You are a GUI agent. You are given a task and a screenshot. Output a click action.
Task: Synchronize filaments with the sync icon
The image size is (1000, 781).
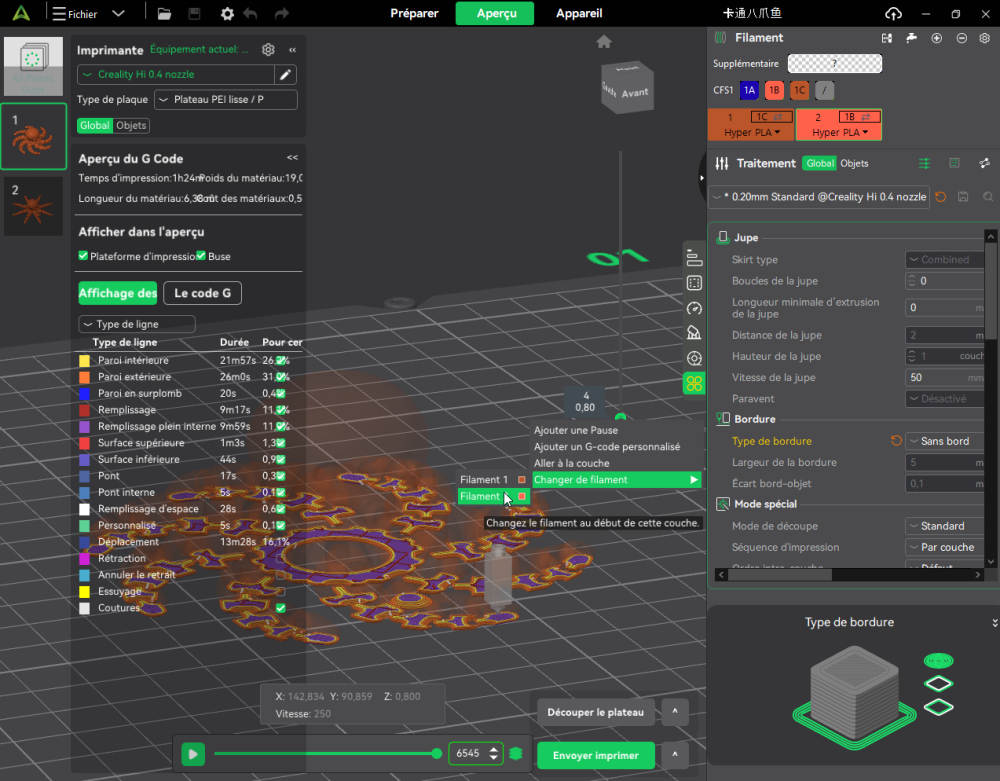[886, 38]
